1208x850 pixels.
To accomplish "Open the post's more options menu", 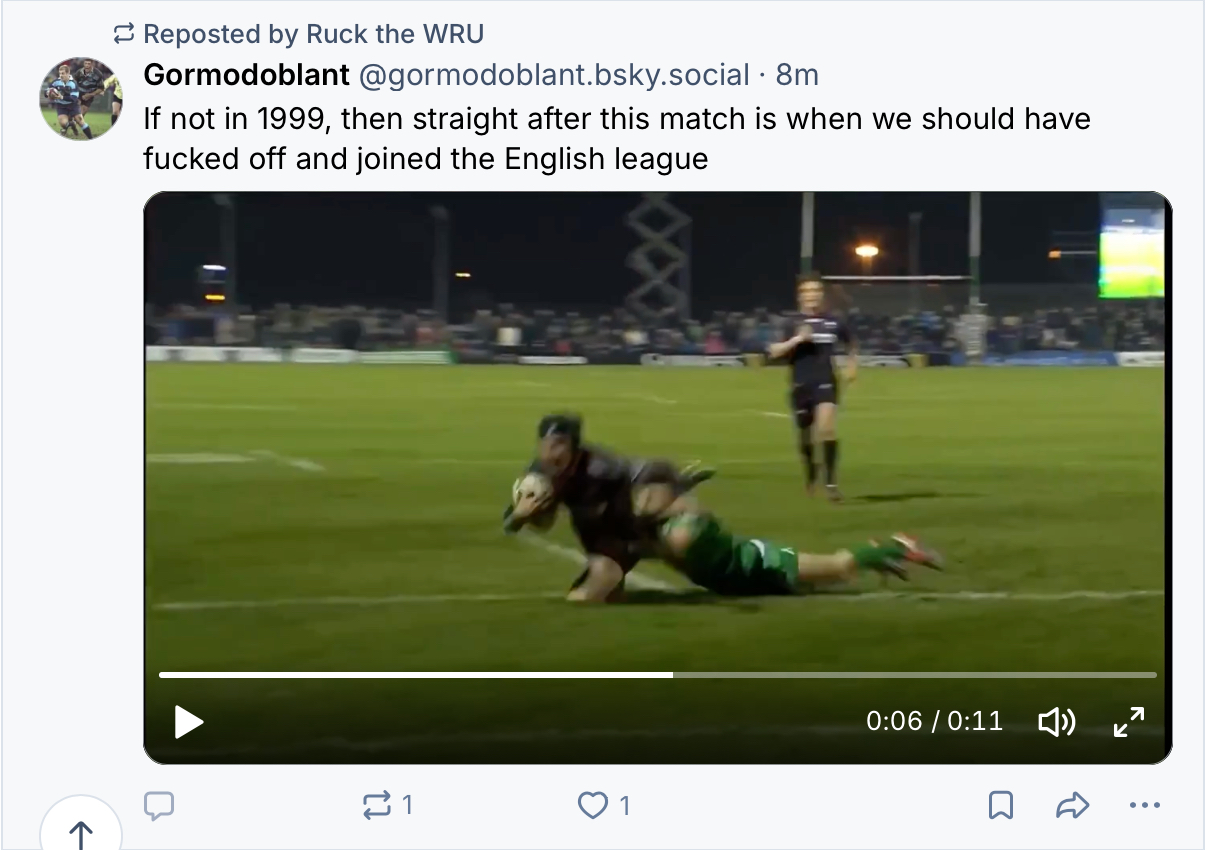I will [x=1144, y=805].
